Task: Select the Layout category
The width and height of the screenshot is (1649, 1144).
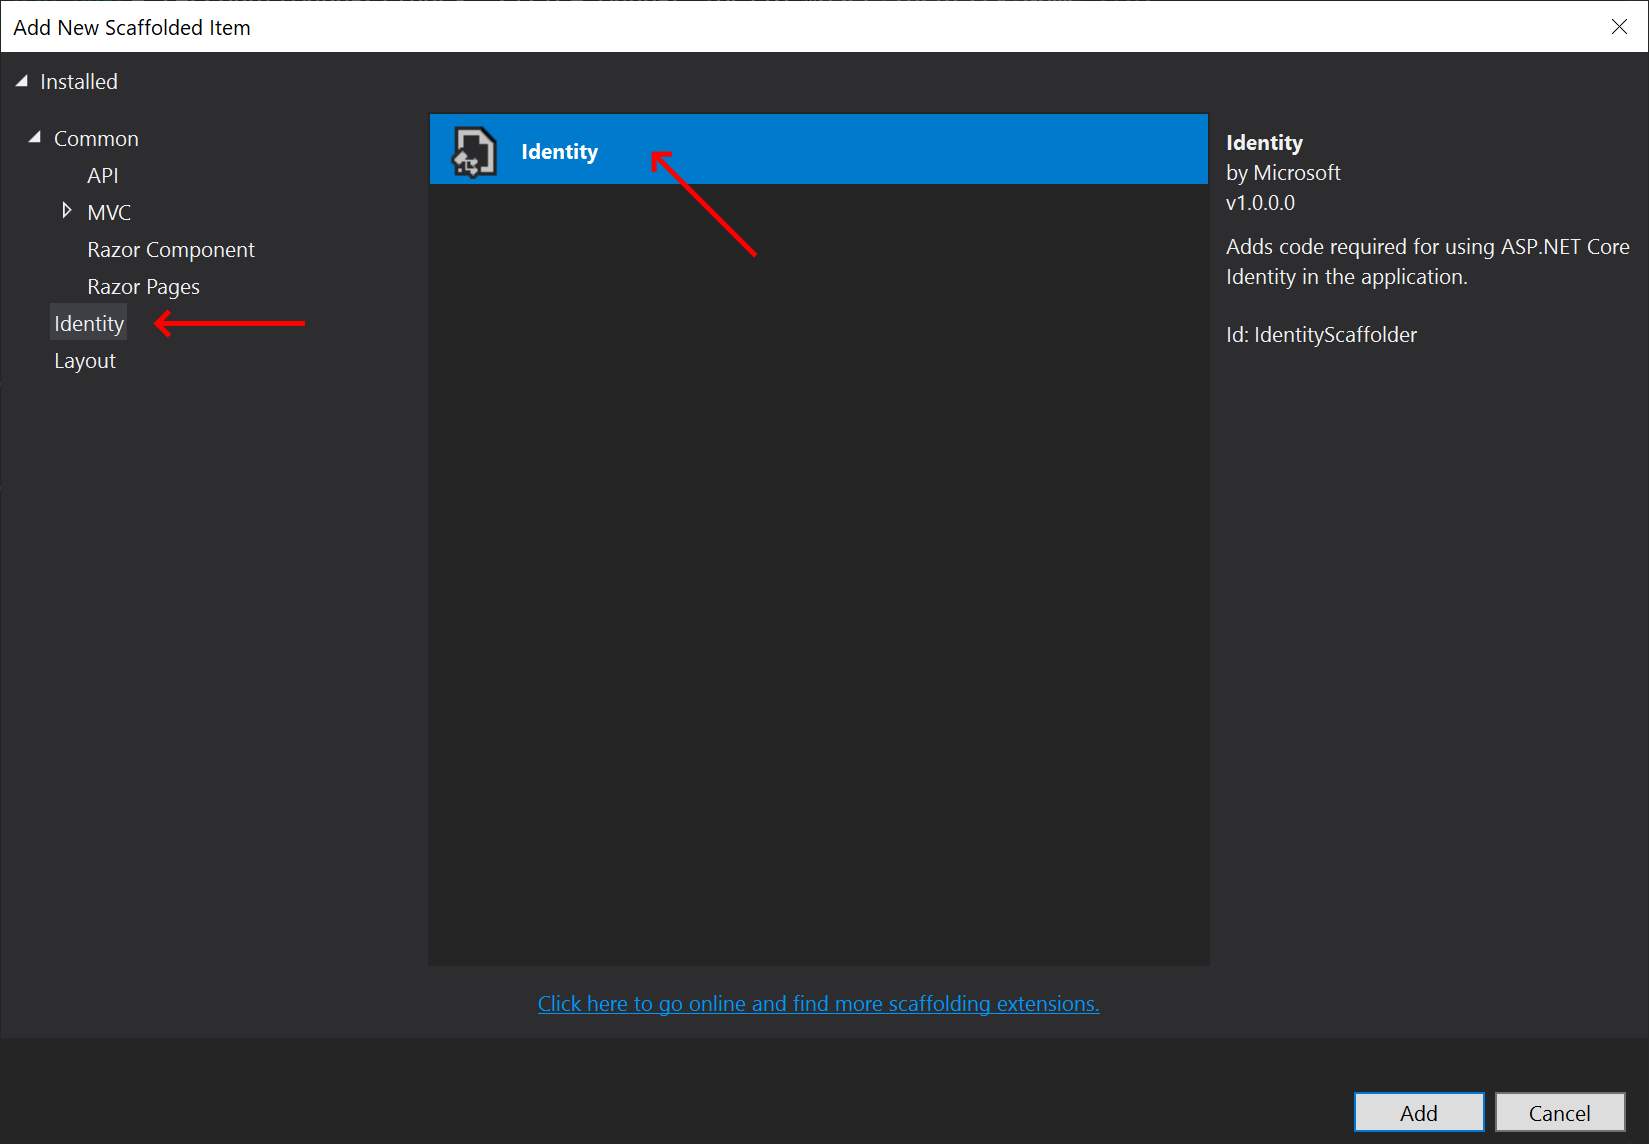Action: coord(85,360)
